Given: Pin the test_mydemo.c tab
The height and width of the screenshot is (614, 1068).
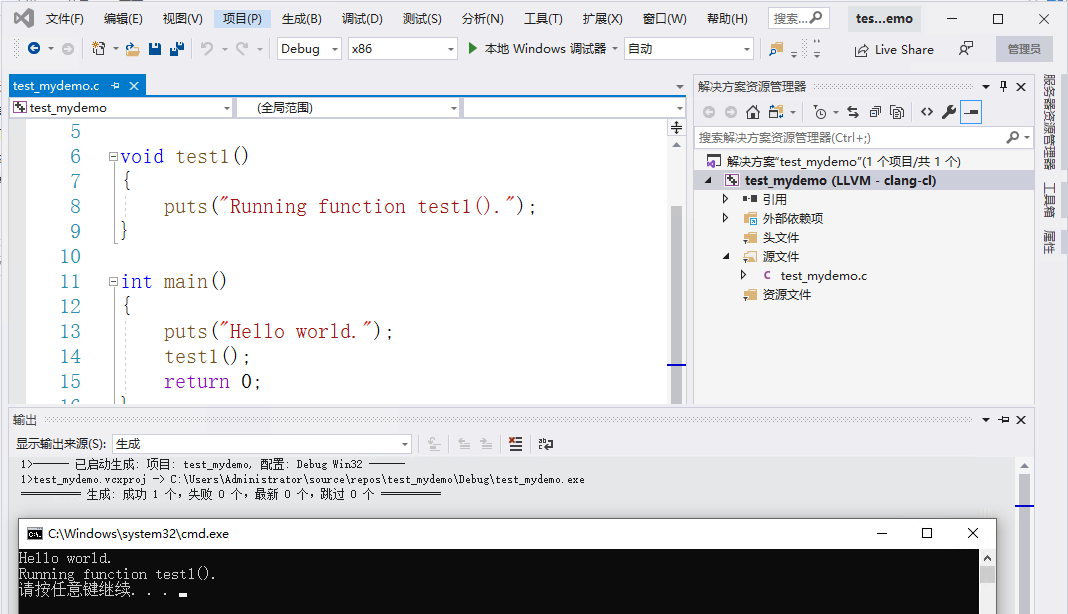Looking at the screenshot, I should click(x=115, y=86).
